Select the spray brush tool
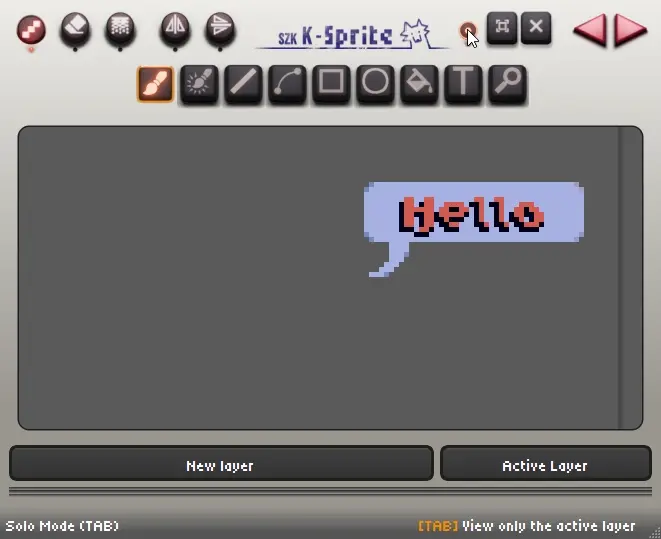This screenshot has height=539, width=661. (199, 84)
